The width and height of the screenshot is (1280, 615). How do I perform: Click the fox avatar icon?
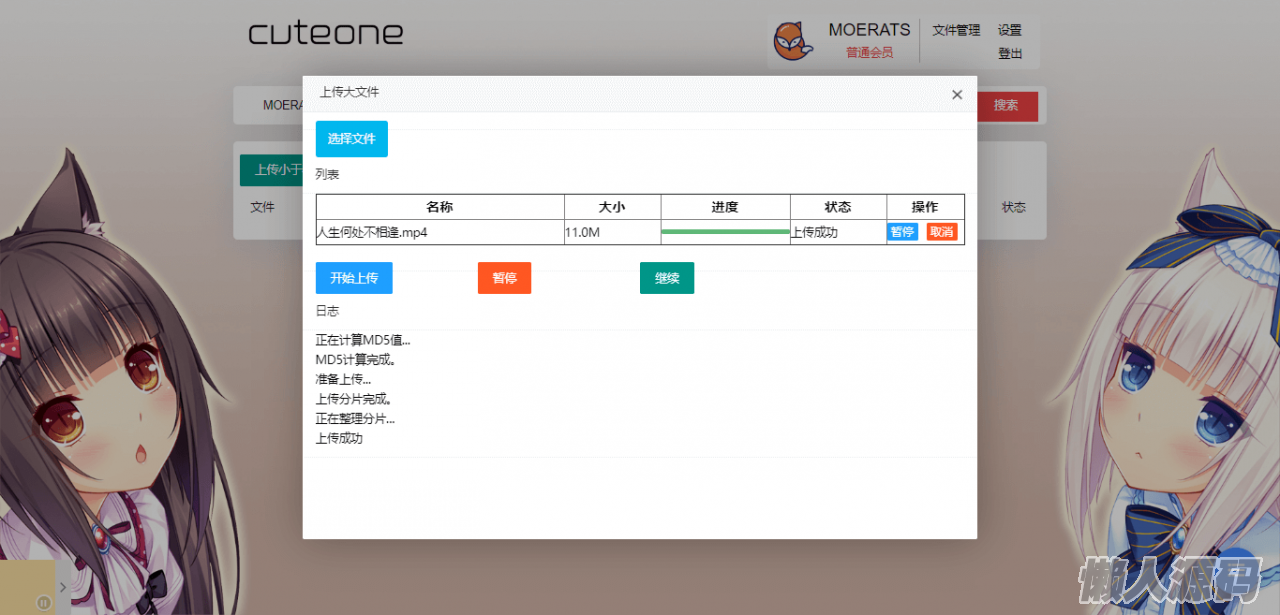(x=793, y=41)
